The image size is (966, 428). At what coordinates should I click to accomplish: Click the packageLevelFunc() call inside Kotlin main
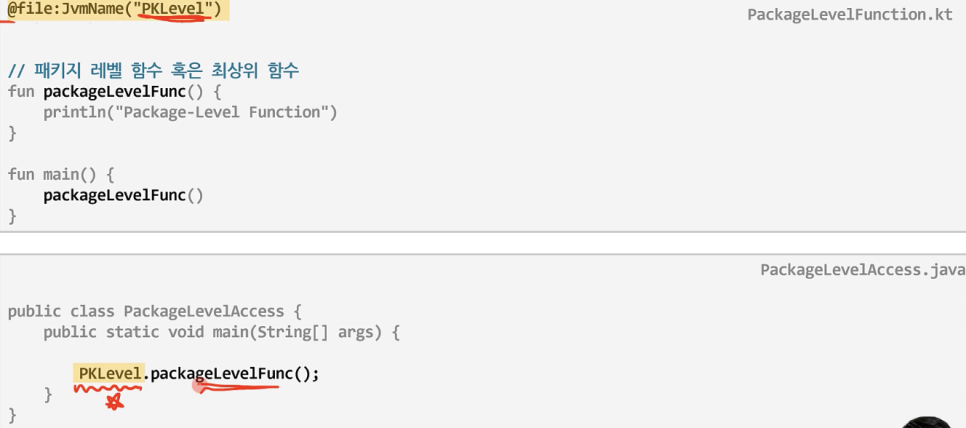click(x=123, y=196)
